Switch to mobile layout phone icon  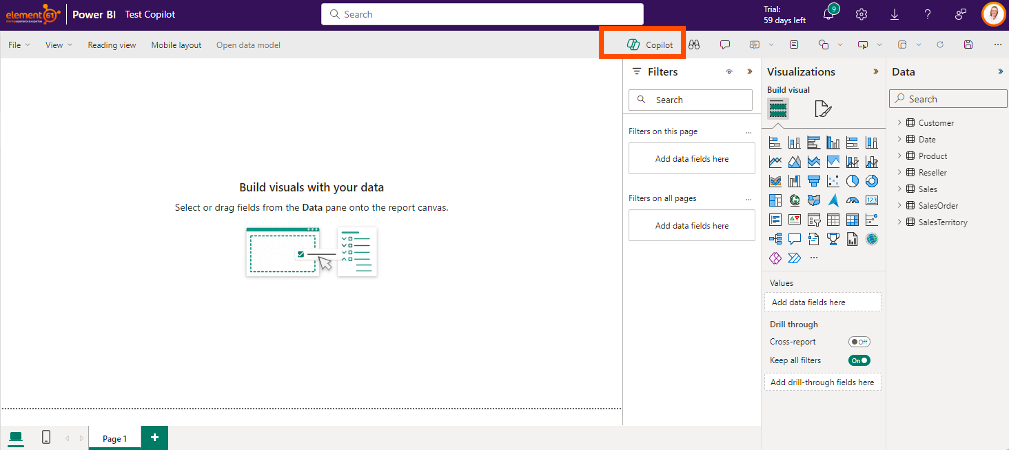46,438
